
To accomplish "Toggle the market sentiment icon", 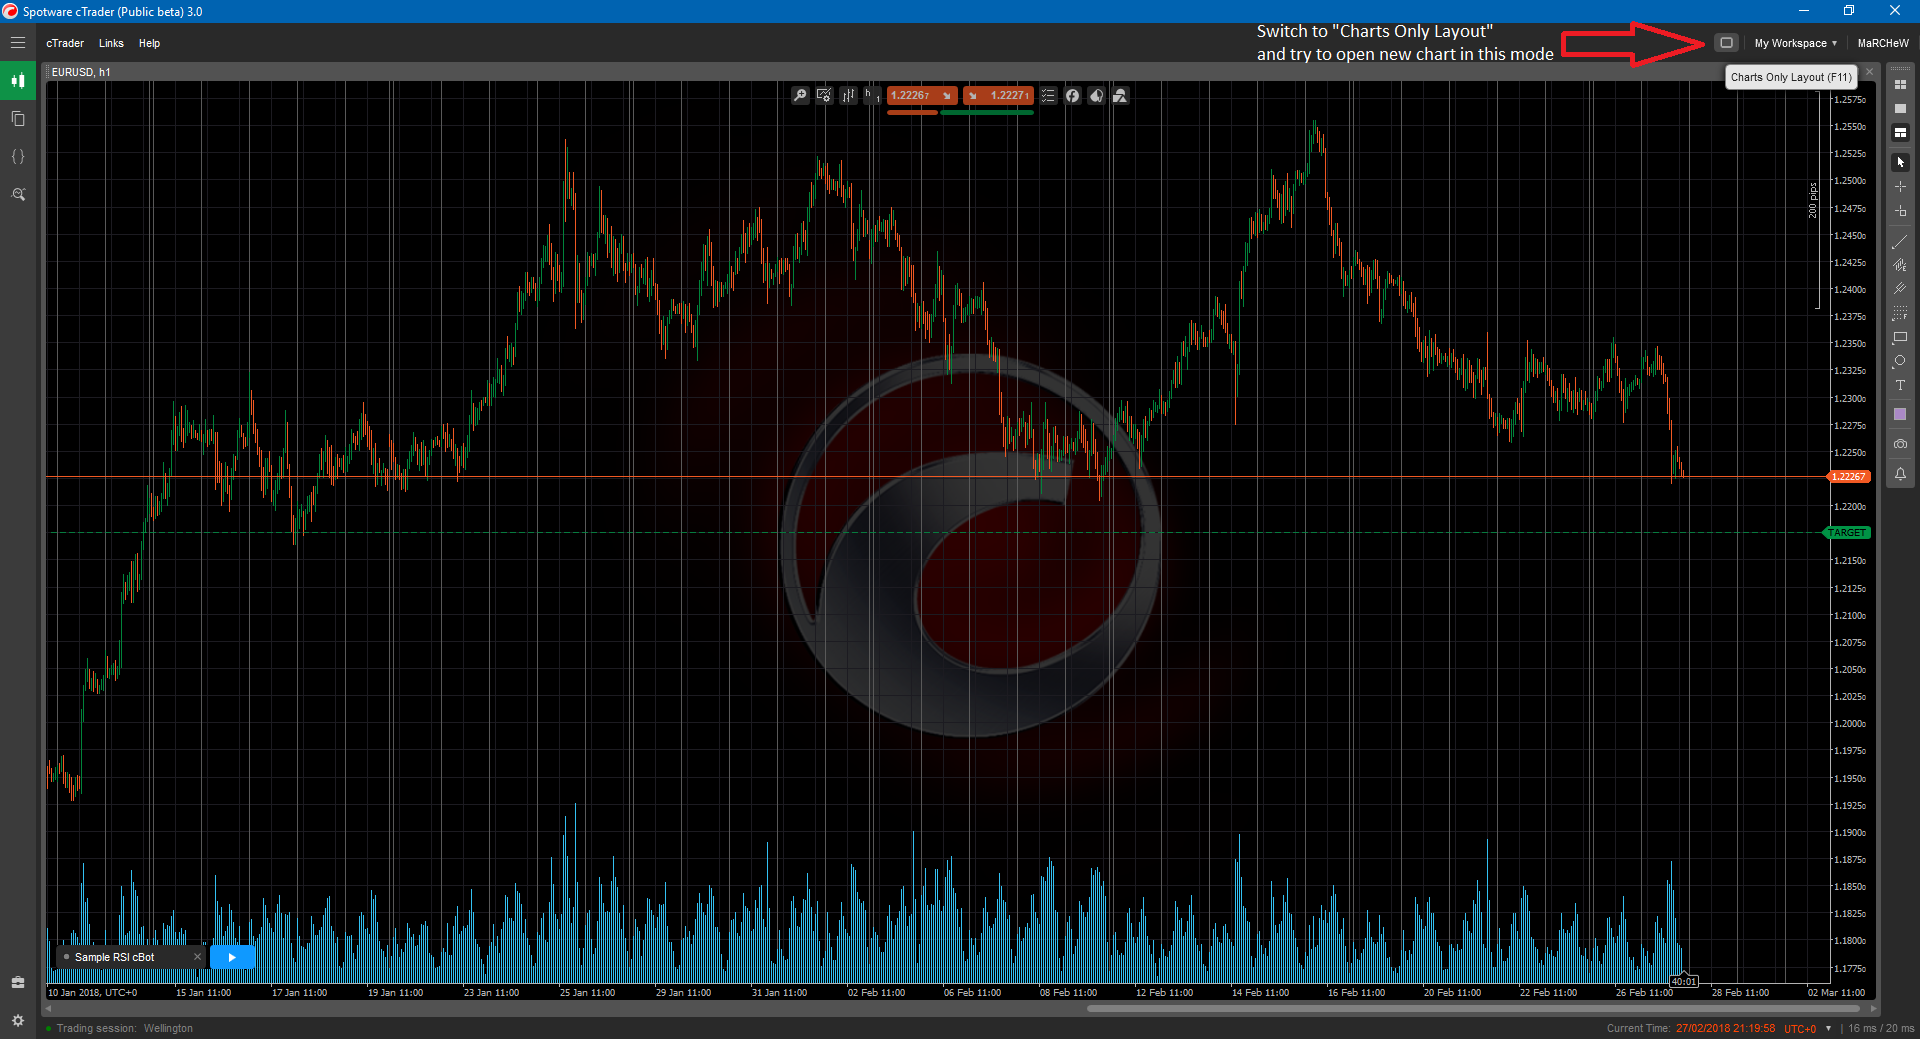I will point(1096,96).
